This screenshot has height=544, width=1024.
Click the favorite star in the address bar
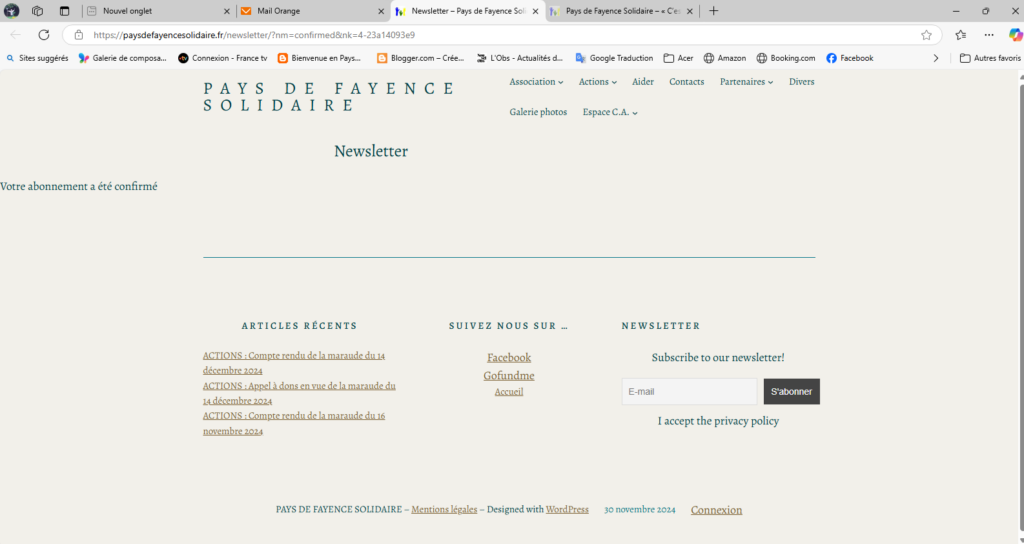[926, 34]
